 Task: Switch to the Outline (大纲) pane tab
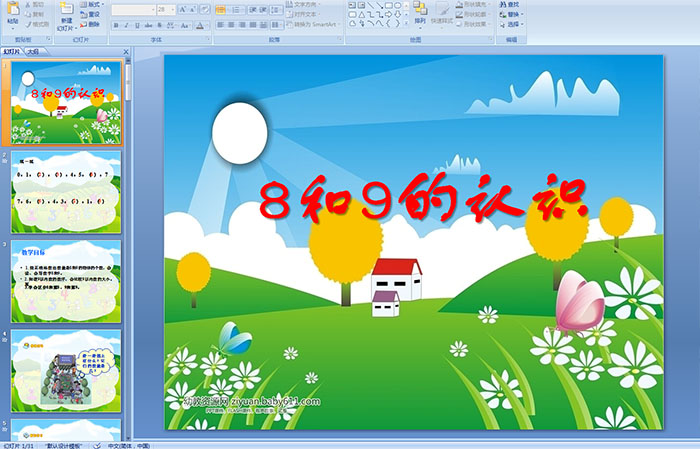[x=34, y=52]
